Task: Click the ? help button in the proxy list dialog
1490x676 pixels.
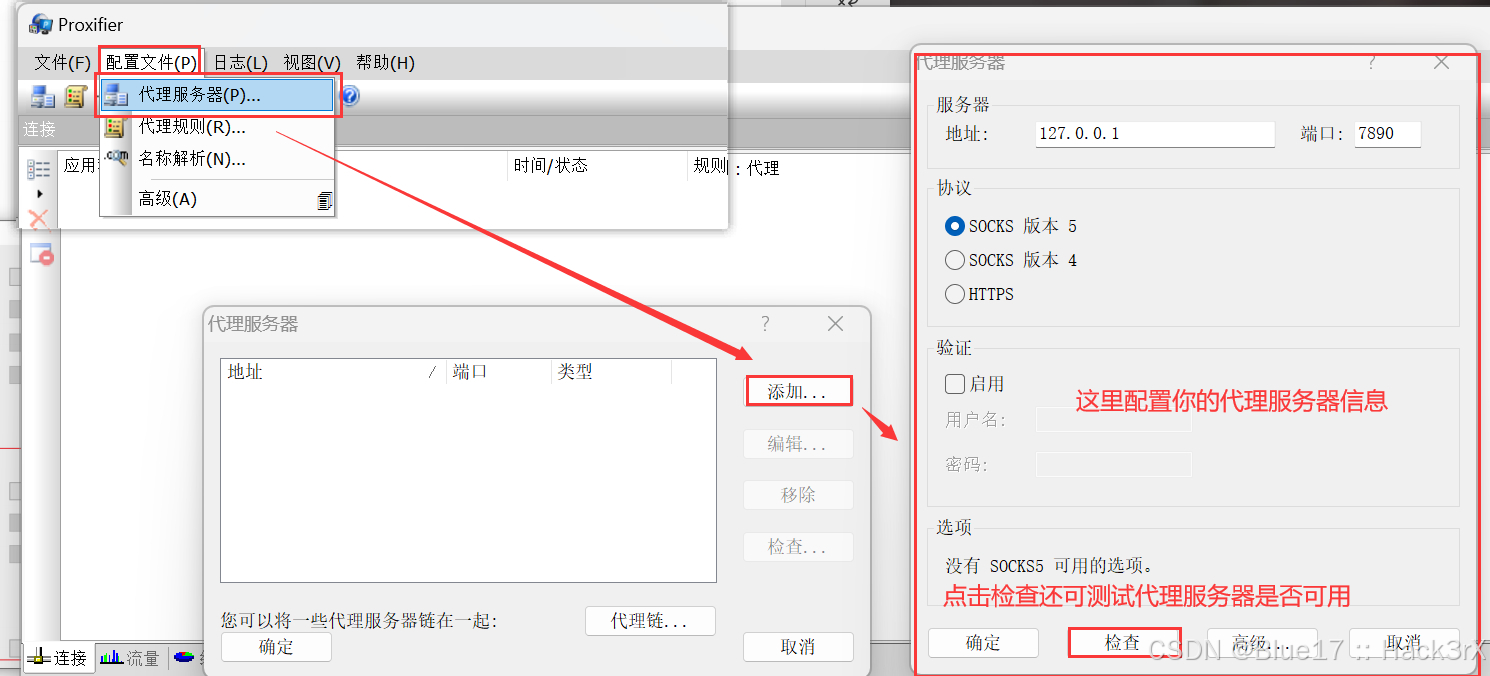Action: coord(766,323)
